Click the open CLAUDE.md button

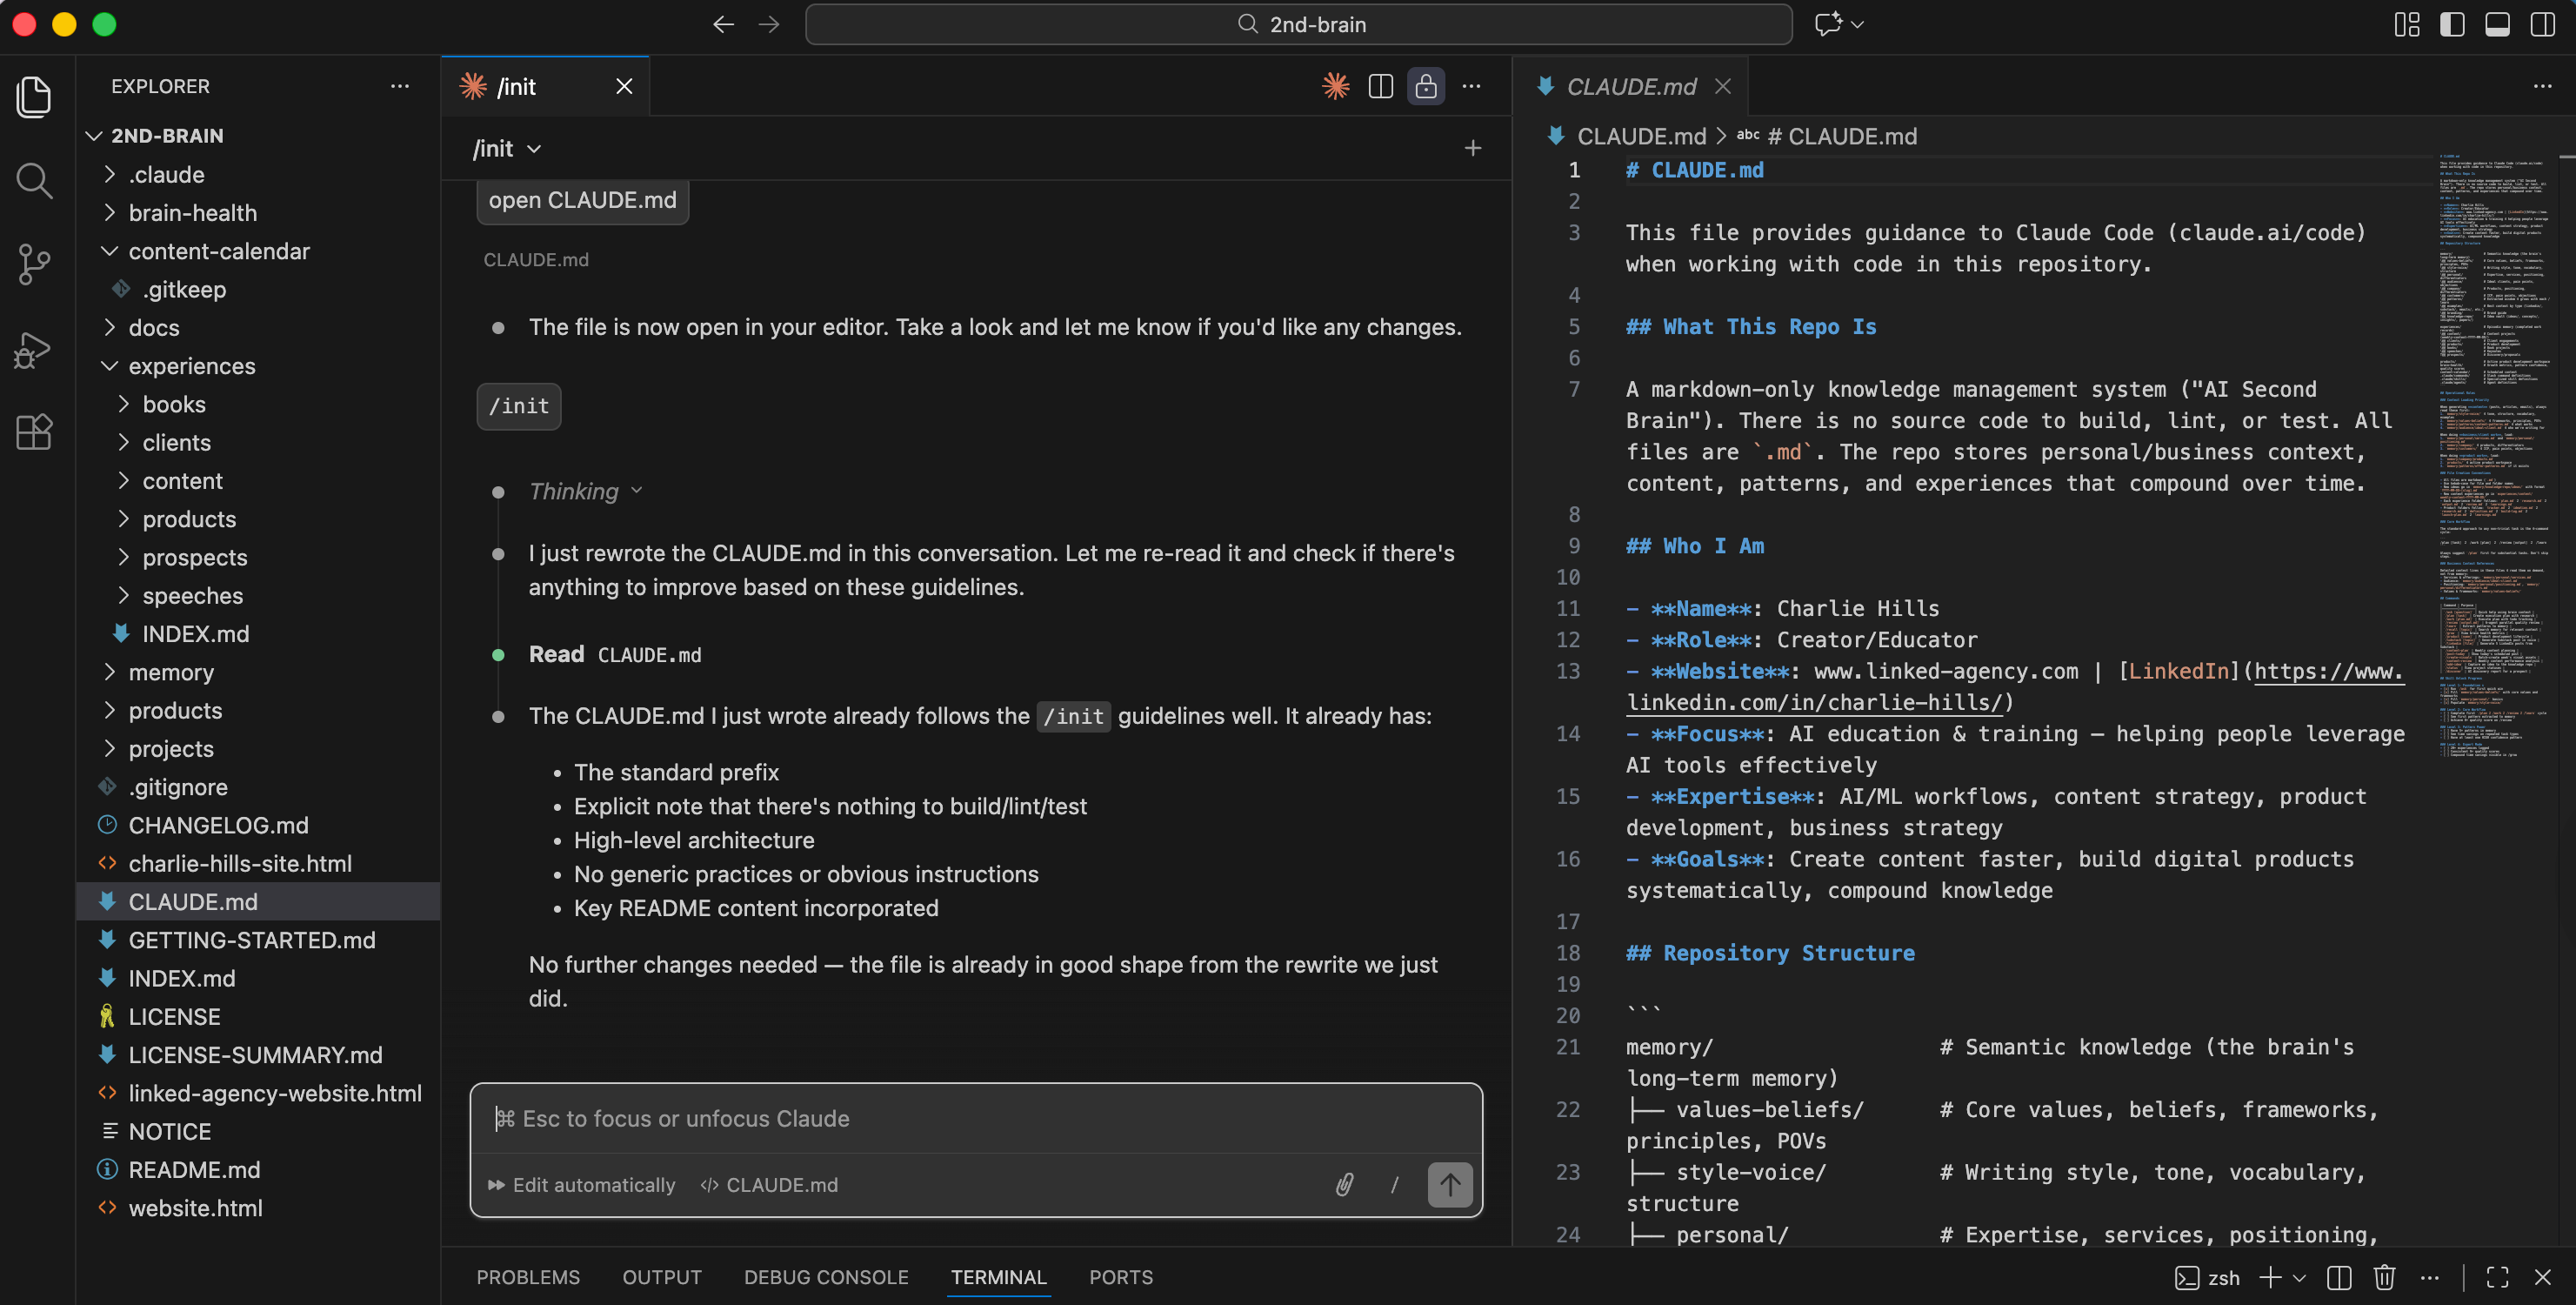(582, 200)
